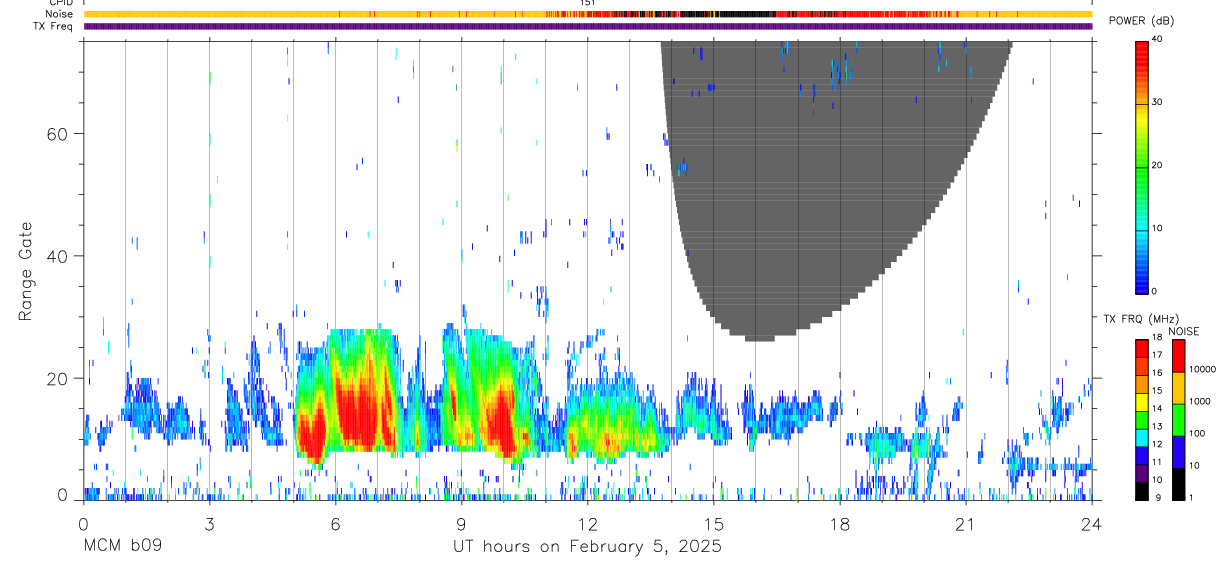Image resolution: width=1228 pixels, height=567 pixels.
Task: Click the 'POWER (dB)' legend title
Action: pyautogui.click(x=1142, y=22)
